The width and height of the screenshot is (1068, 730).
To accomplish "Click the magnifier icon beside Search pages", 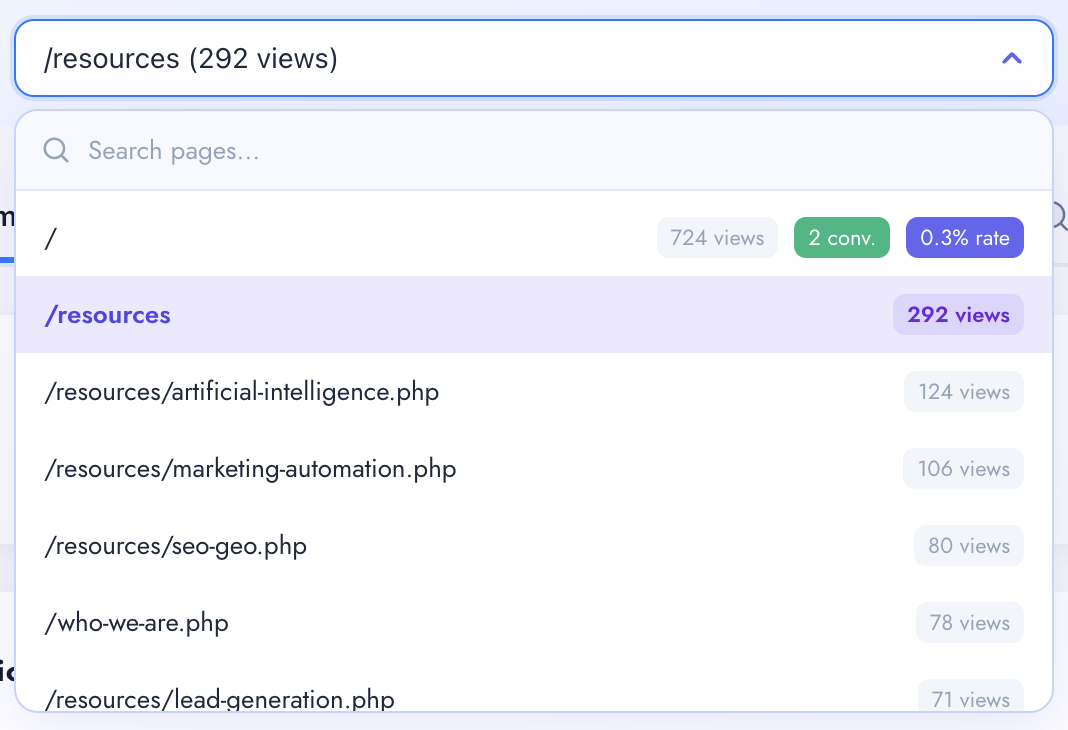I will 56,150.
